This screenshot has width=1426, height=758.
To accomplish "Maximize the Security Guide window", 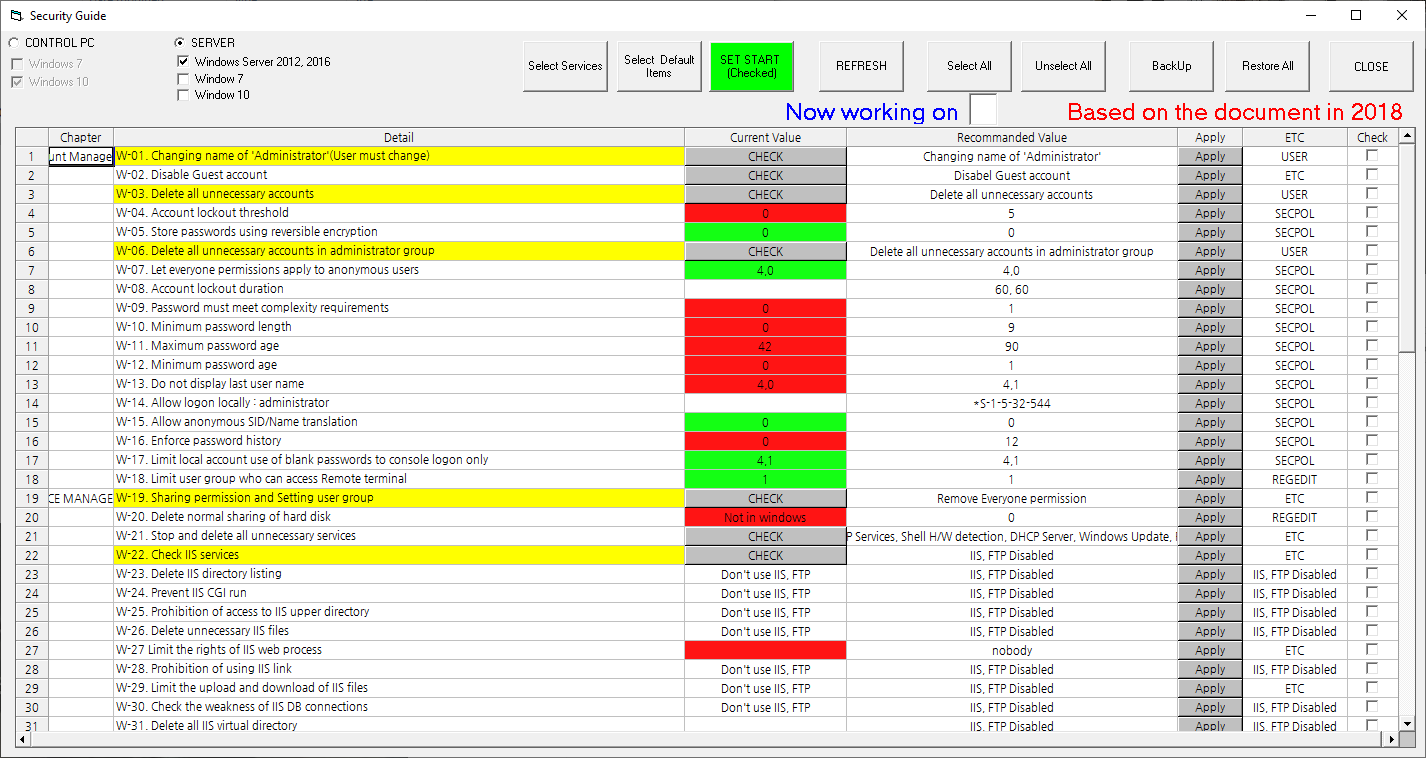I will [1356, 15].
